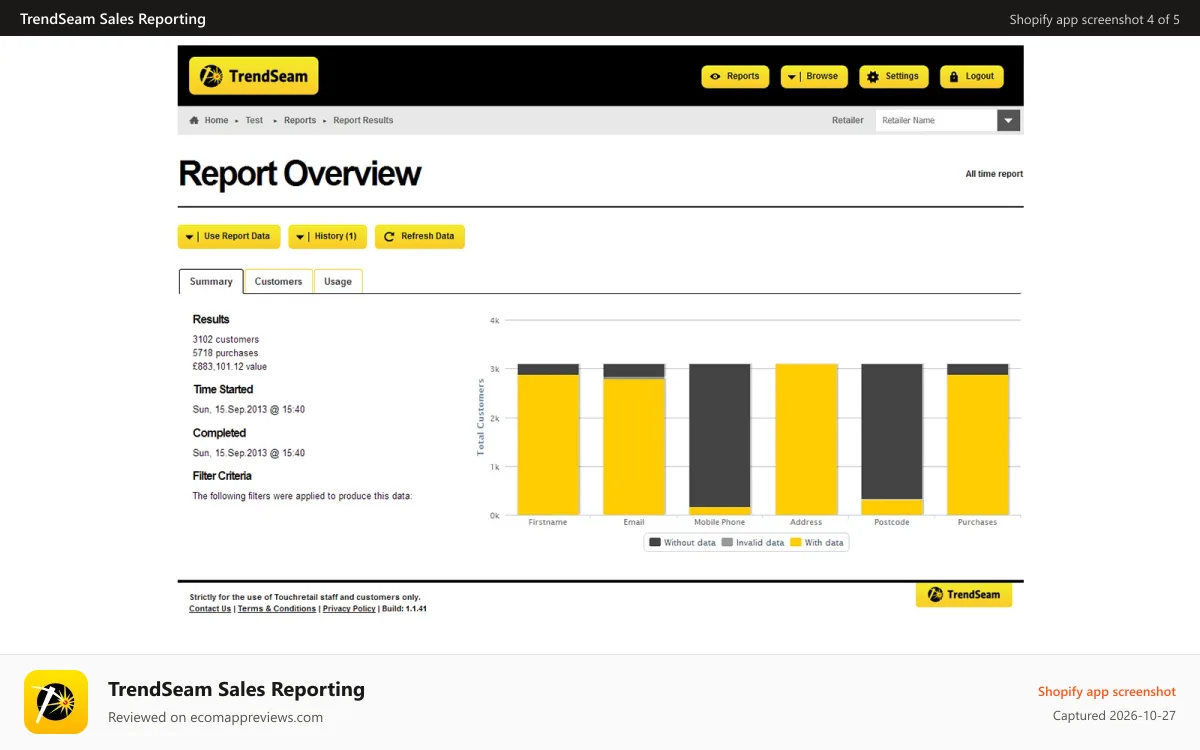Select the '£883,101.12 value' text
Viewport: 1200px width, 750px height.
(230, 367)
